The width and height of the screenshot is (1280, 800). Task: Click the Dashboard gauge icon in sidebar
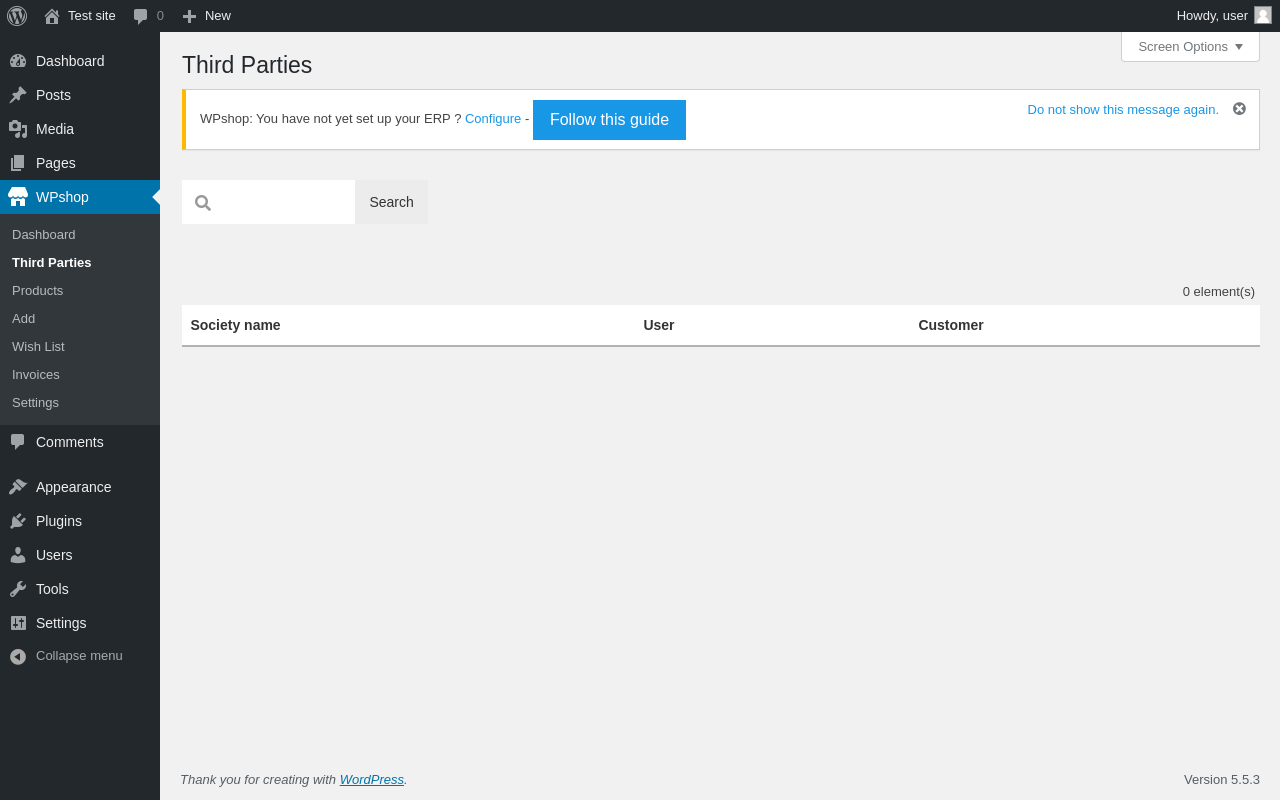18,61
